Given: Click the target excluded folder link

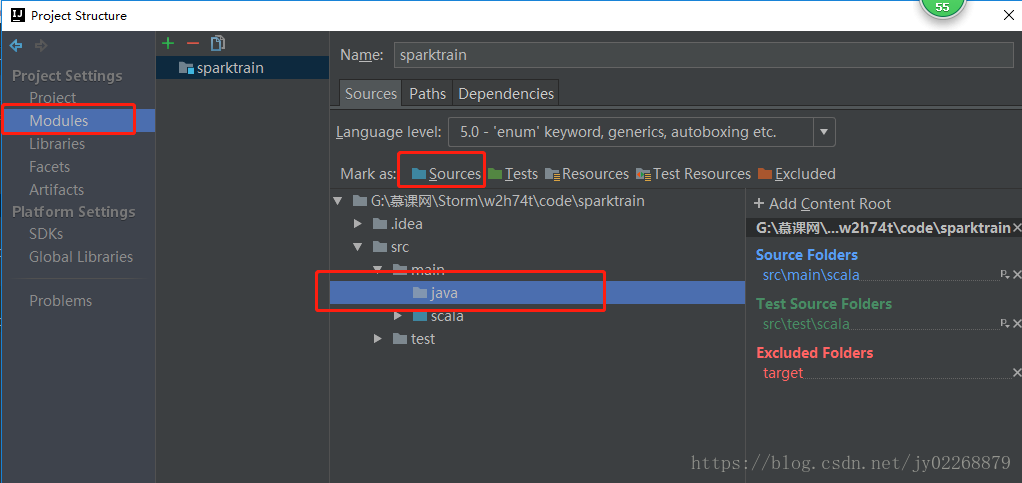Looking at the screenshot, I should pyautogui.click(x=783, y=373).
